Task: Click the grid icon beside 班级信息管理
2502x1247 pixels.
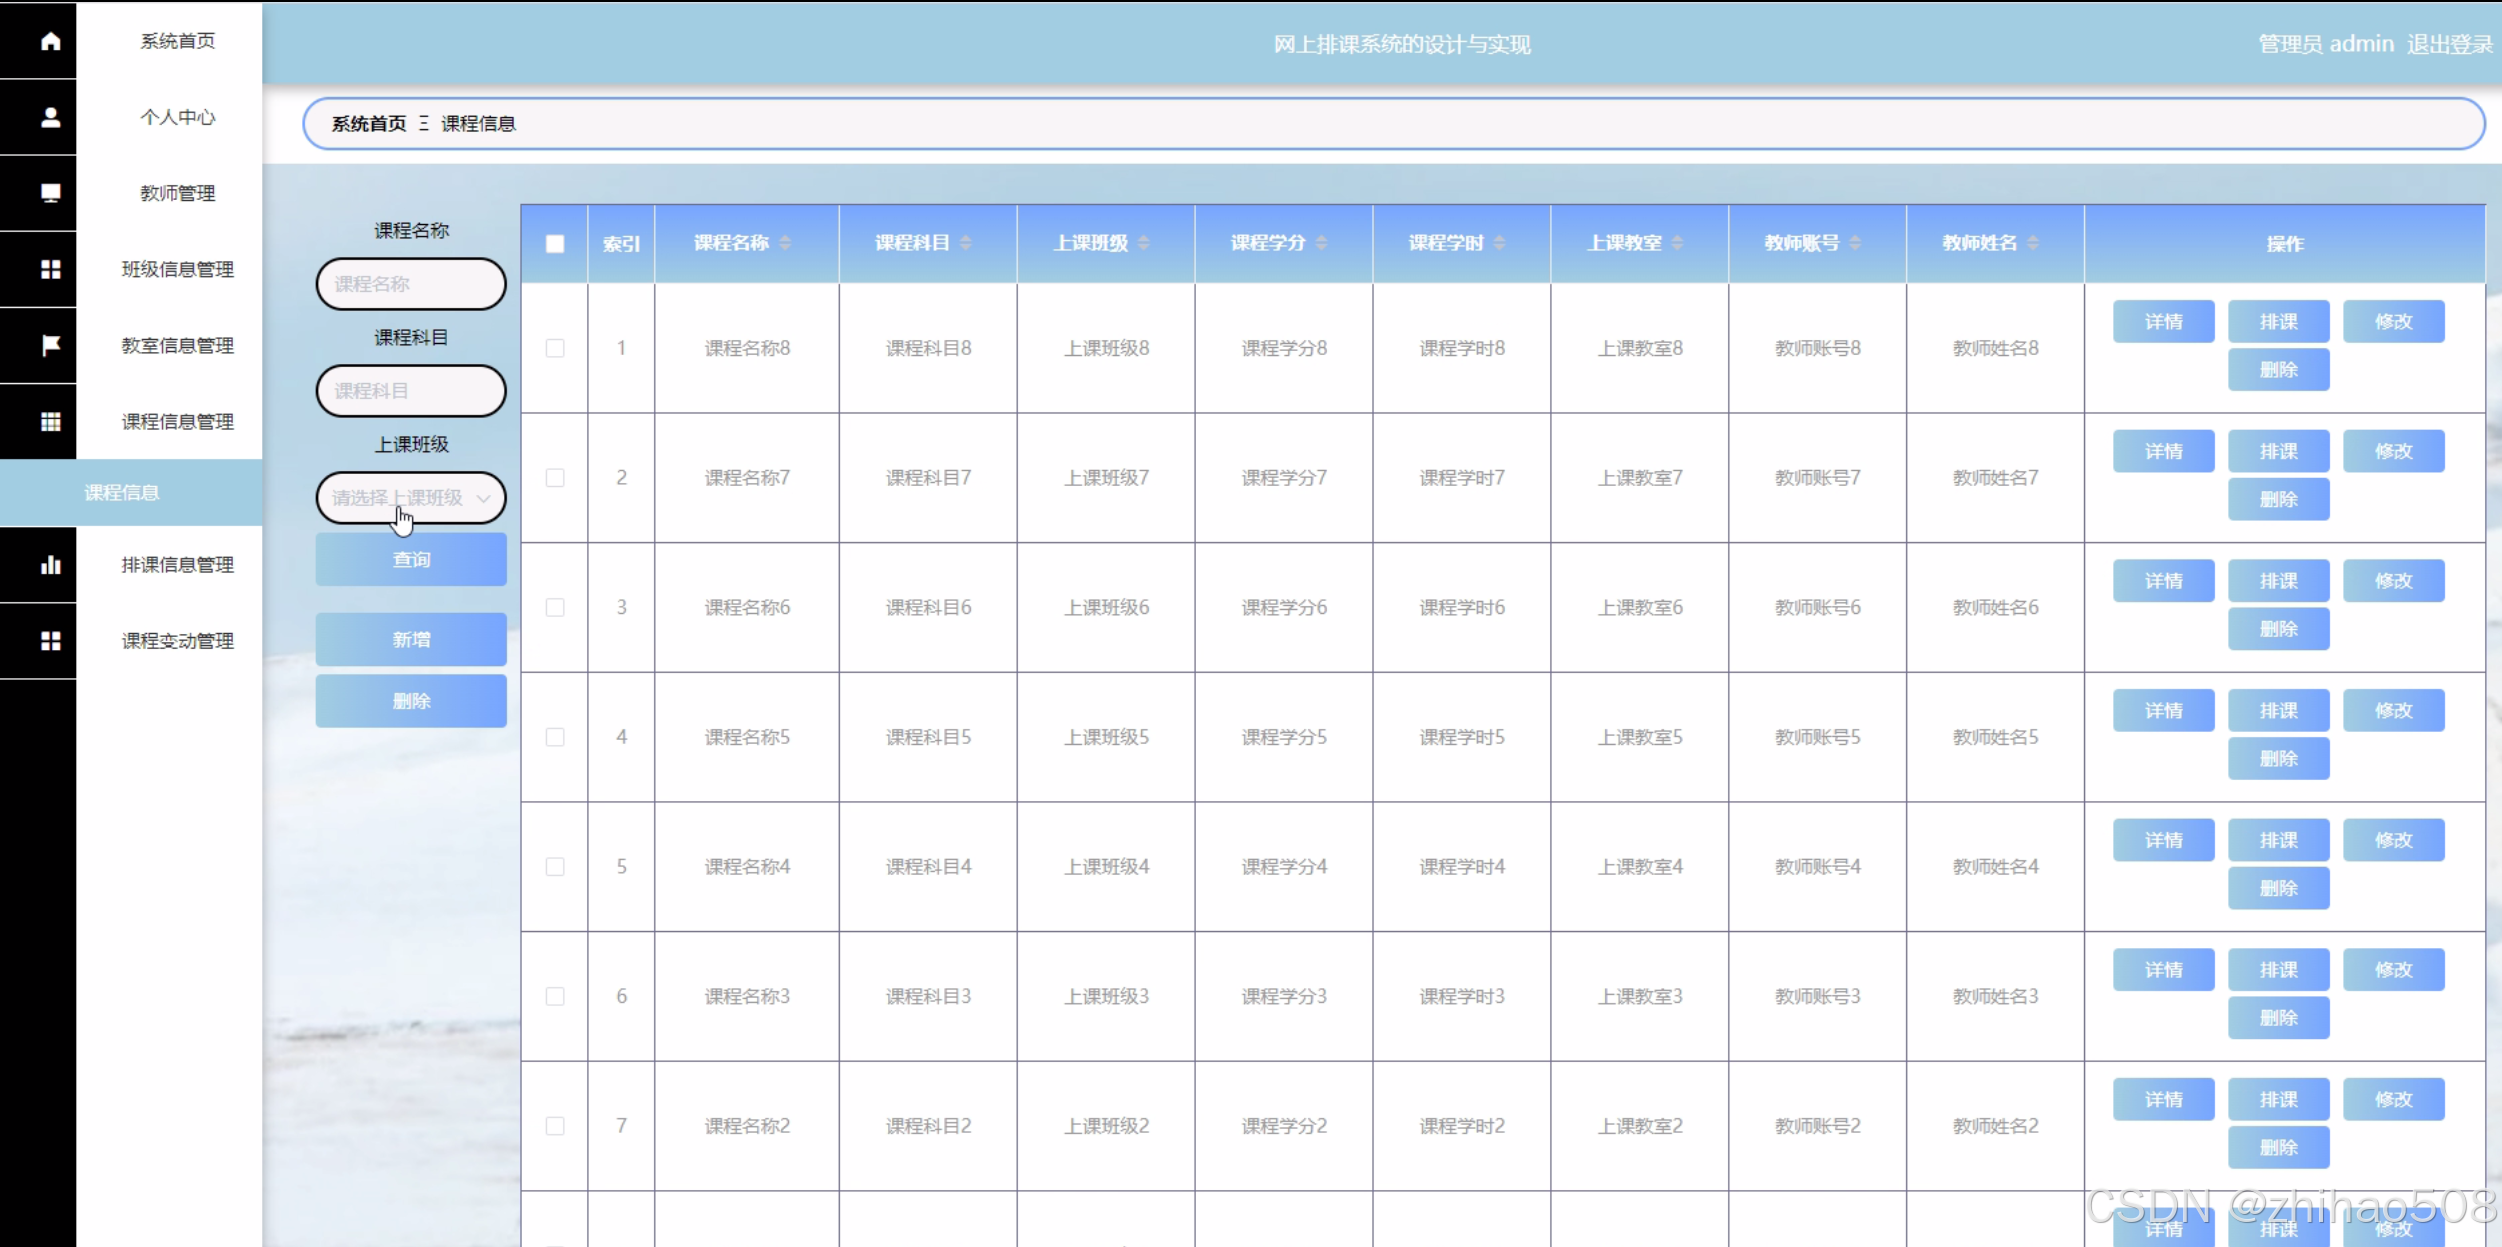Action: [50, 269]
